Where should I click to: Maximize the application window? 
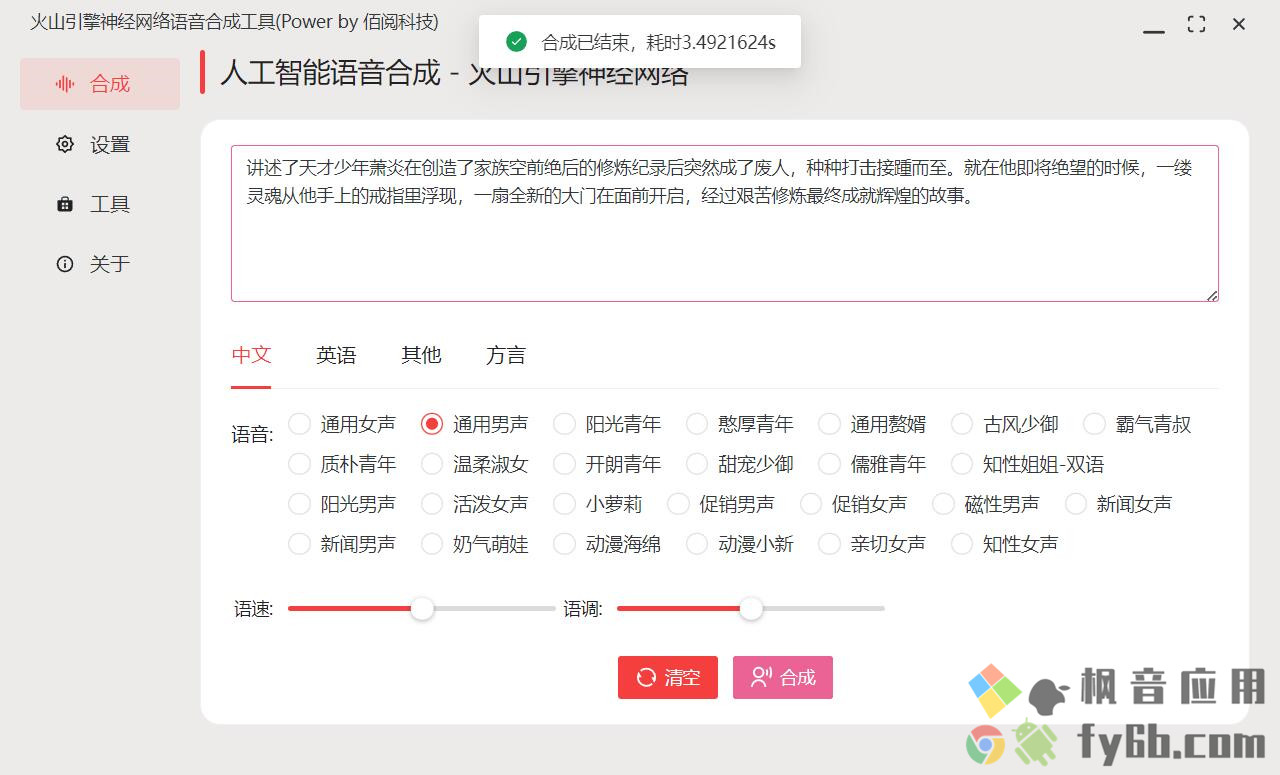pyautogui.click(x=1196, y=24)
